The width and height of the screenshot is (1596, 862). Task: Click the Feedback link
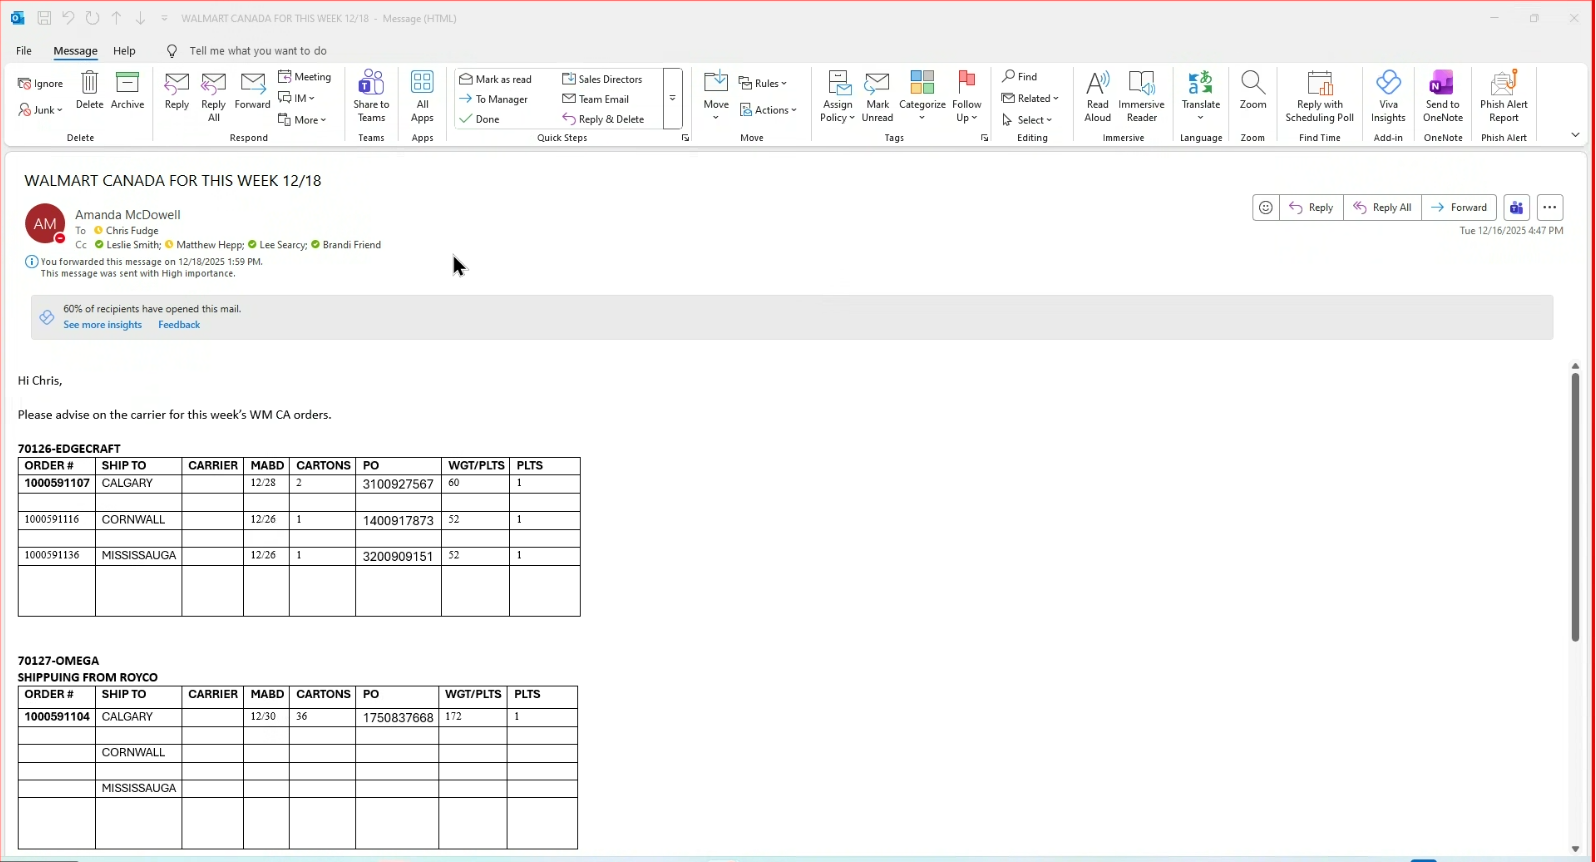tap(179, 325)
